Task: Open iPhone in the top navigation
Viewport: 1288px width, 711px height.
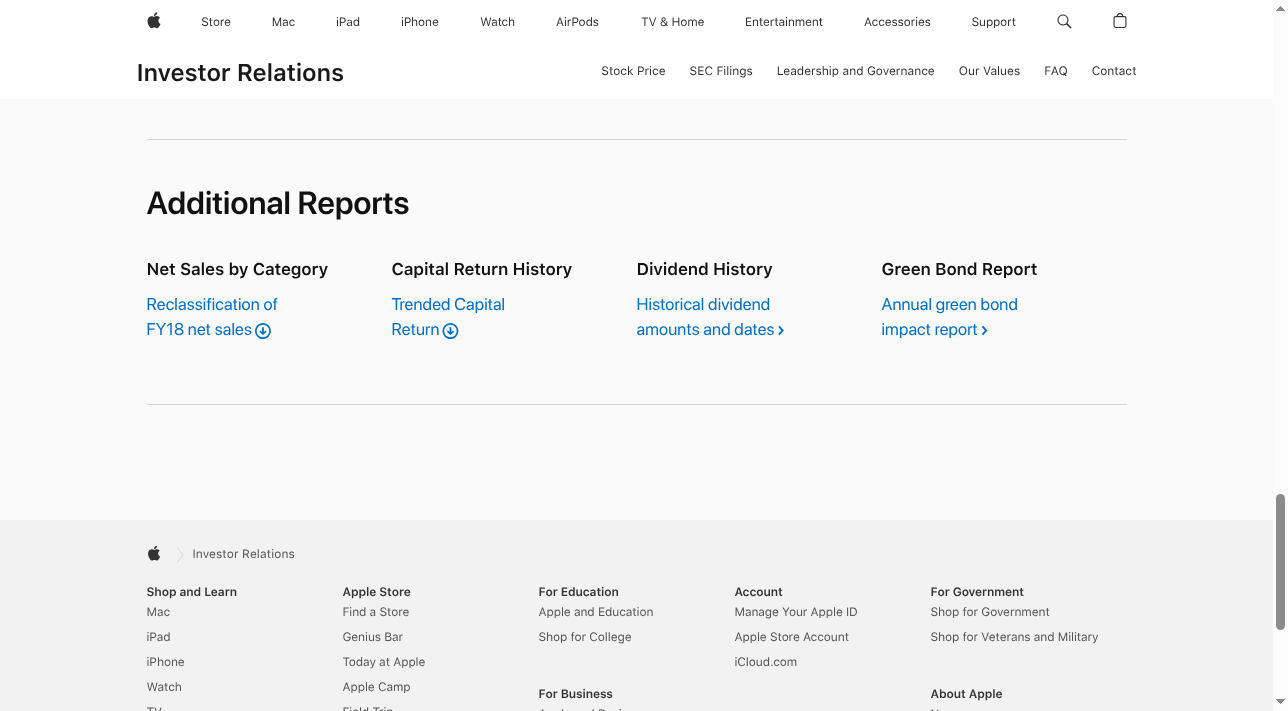Action: 420,22
